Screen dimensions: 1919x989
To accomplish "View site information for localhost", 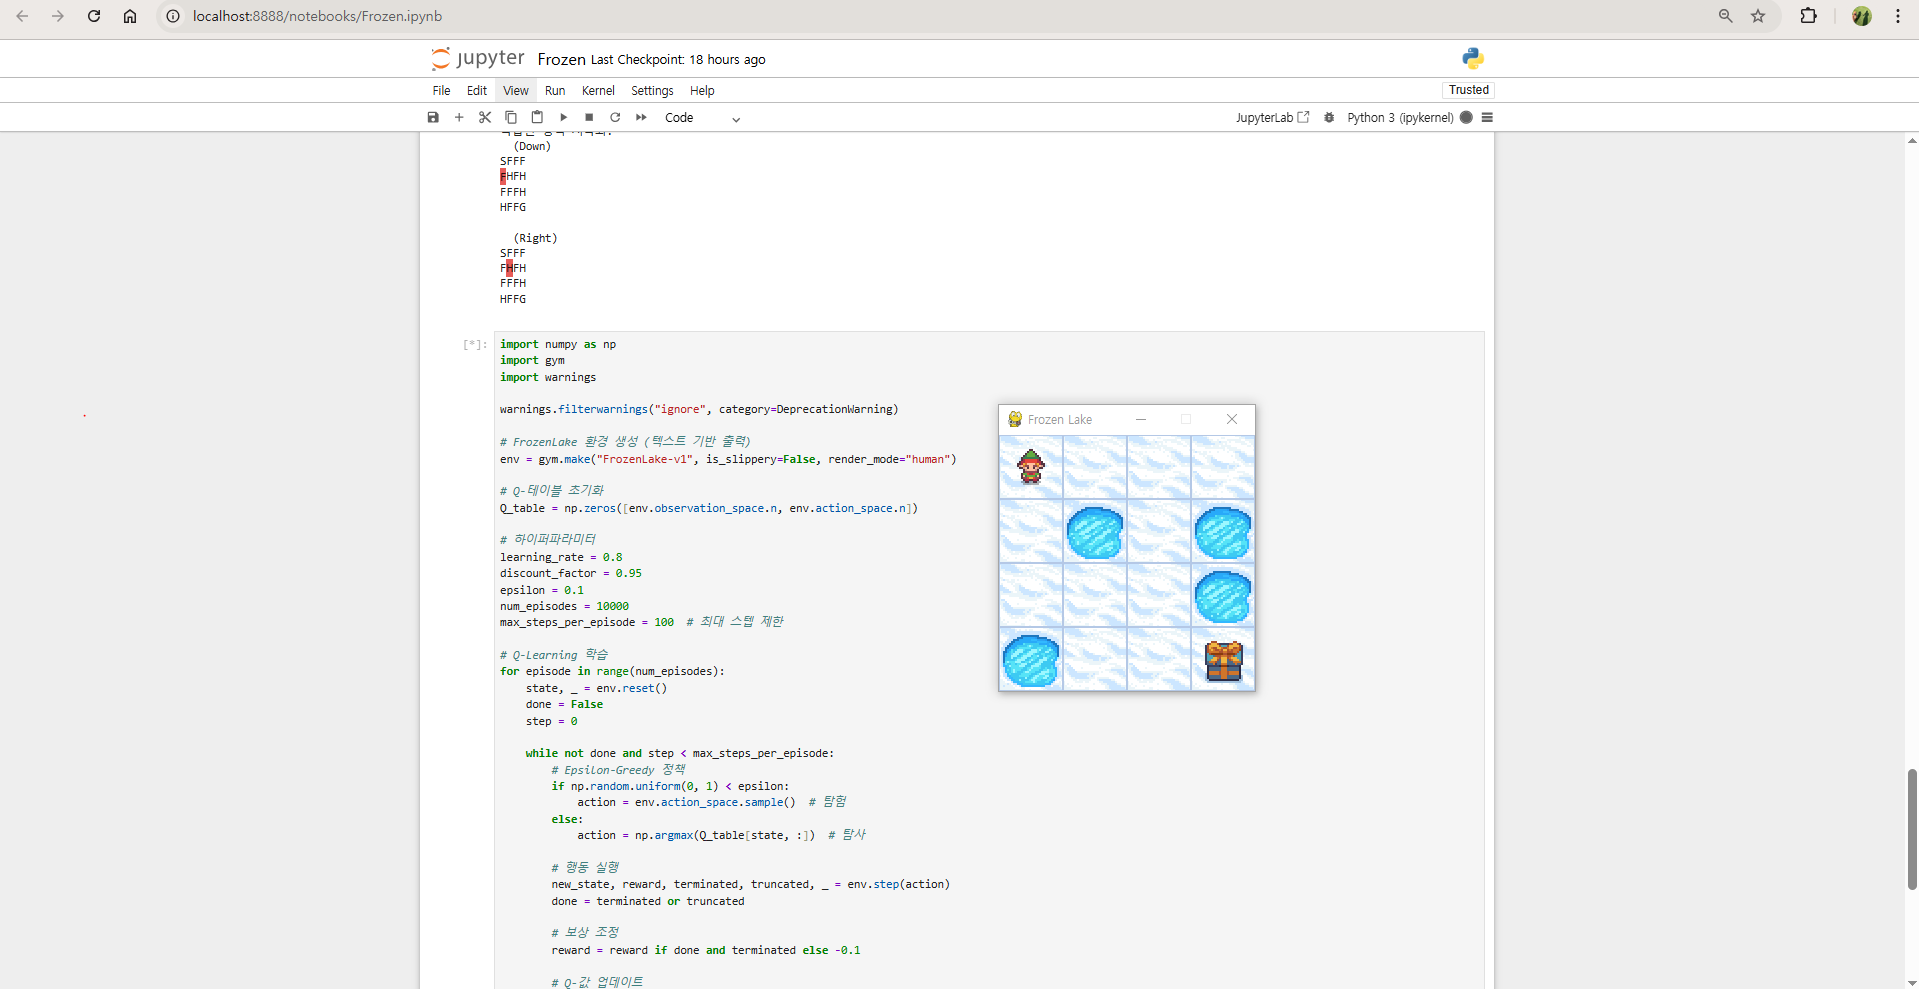I will click(x=173, y=16).
